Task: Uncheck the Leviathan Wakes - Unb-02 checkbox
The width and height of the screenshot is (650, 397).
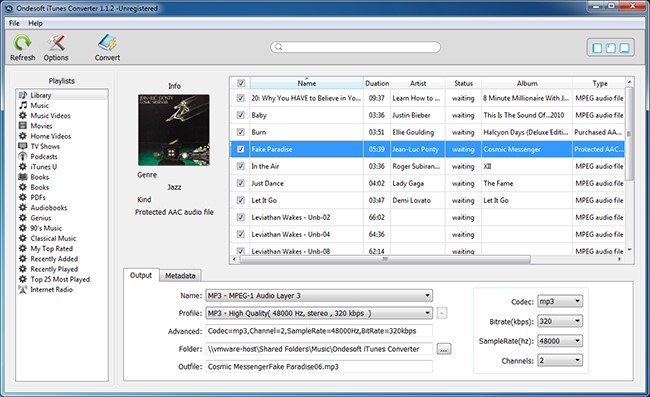Action: (240, 217)
